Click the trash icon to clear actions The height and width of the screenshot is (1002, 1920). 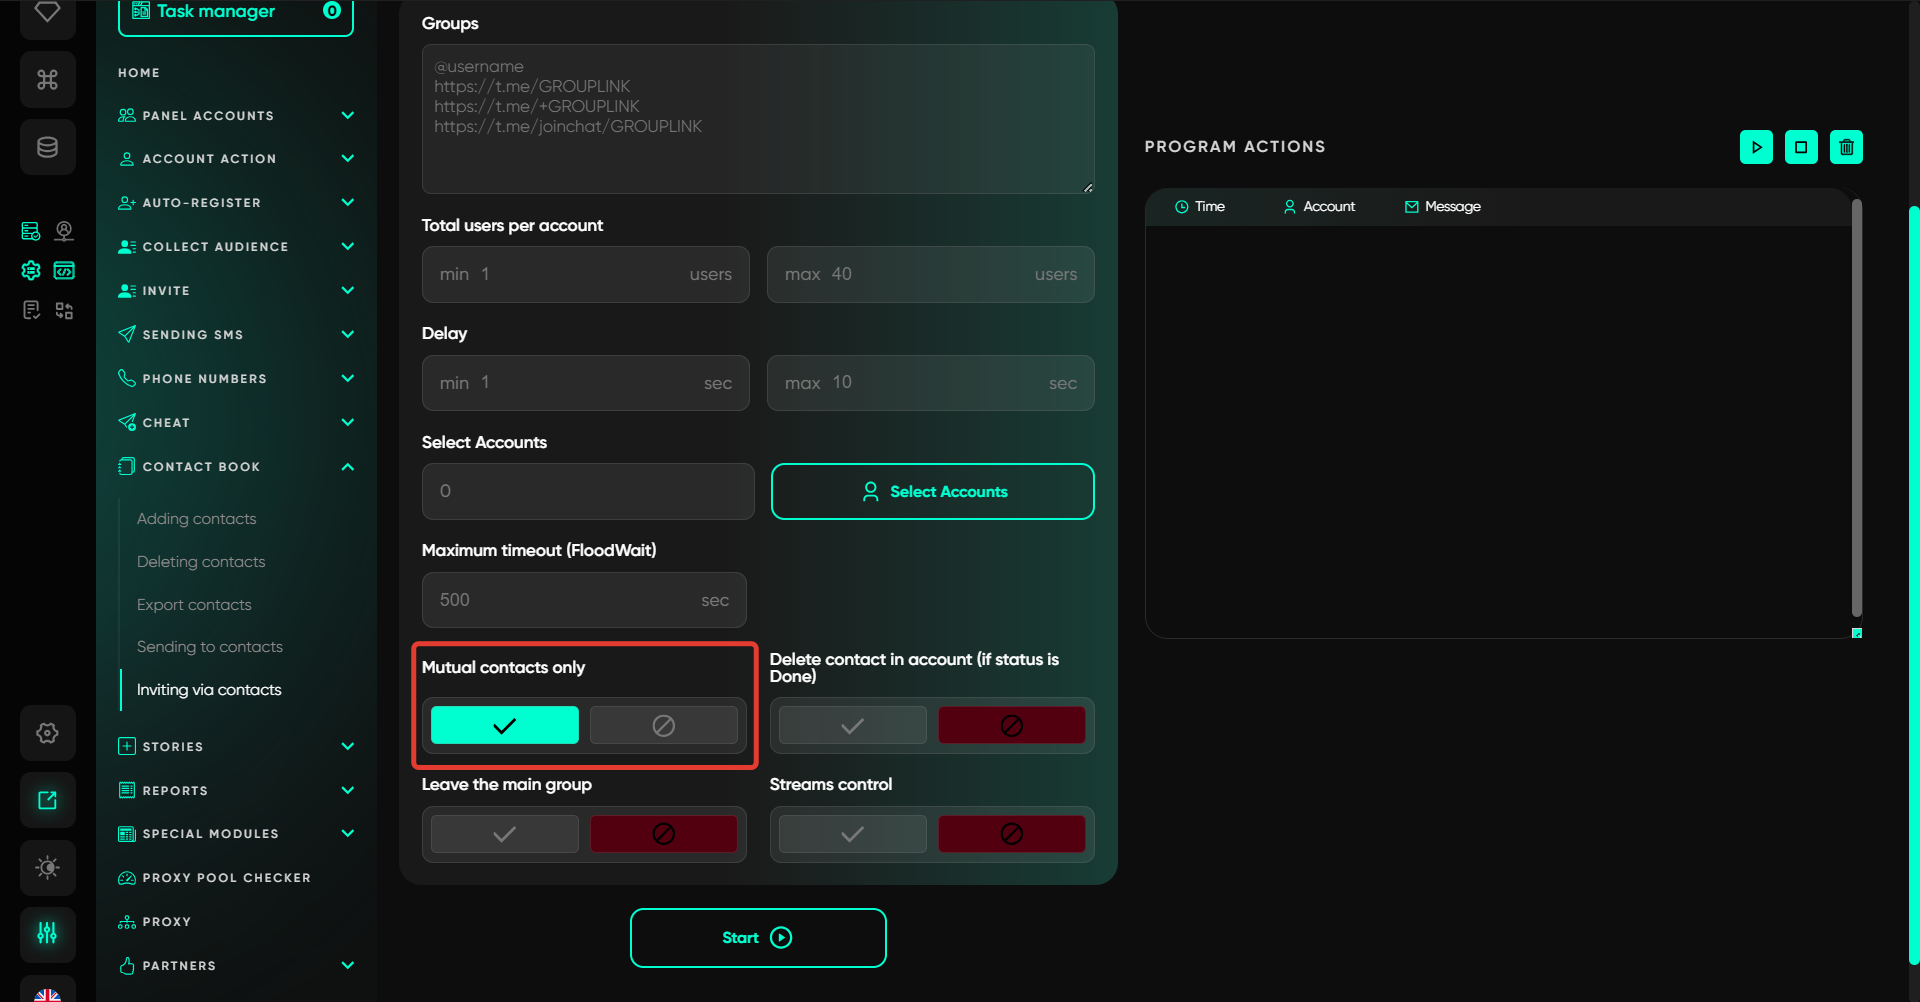click(x=1846, y=147)
